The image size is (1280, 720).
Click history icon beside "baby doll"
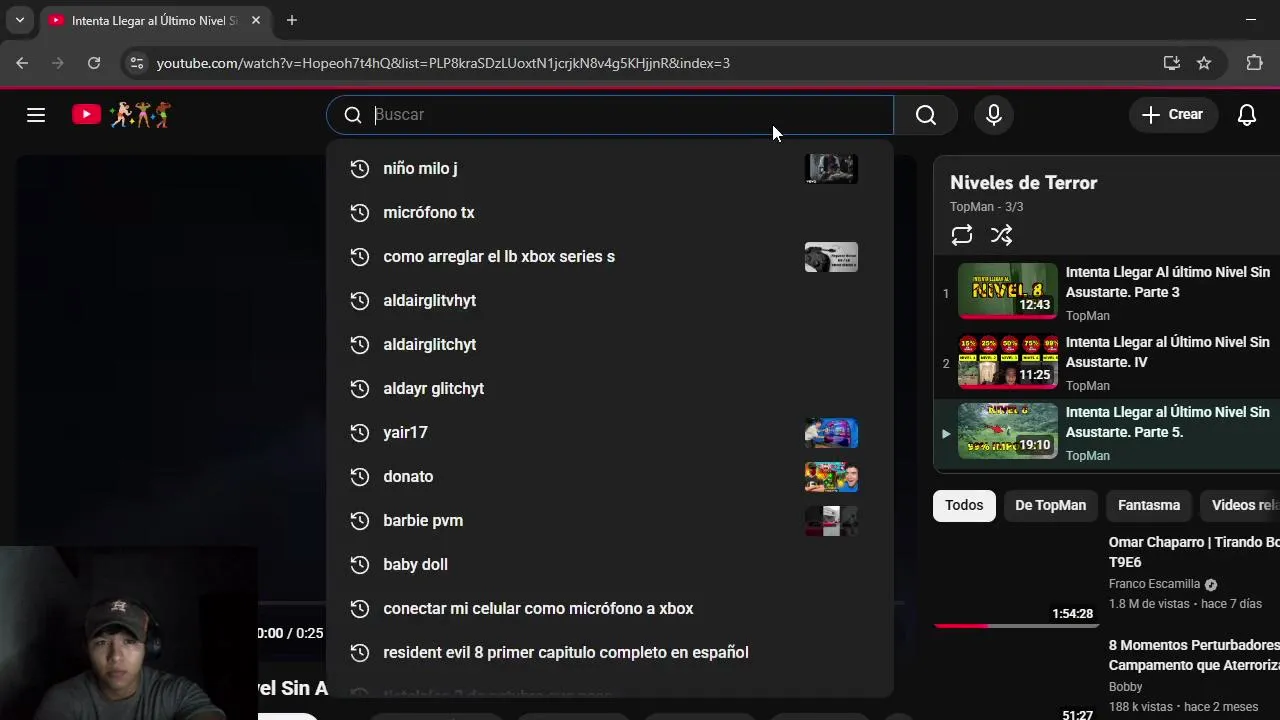tap(360, 565)
